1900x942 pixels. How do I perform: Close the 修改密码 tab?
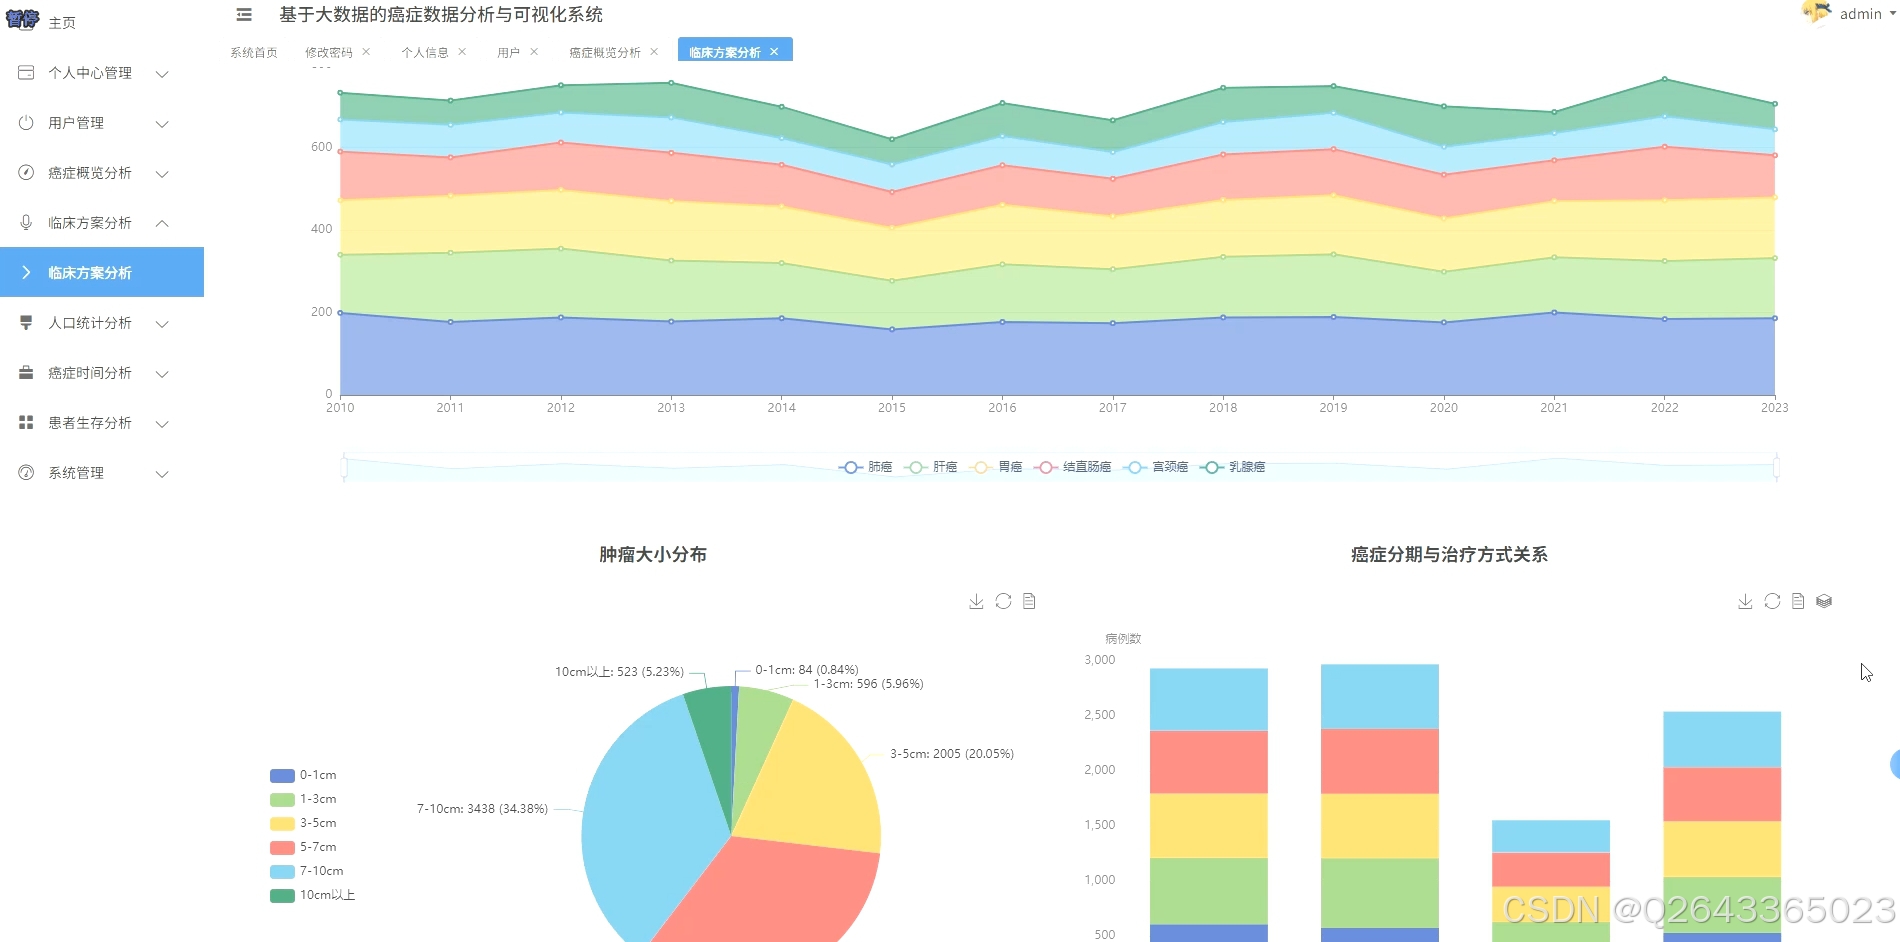[368, 52]
